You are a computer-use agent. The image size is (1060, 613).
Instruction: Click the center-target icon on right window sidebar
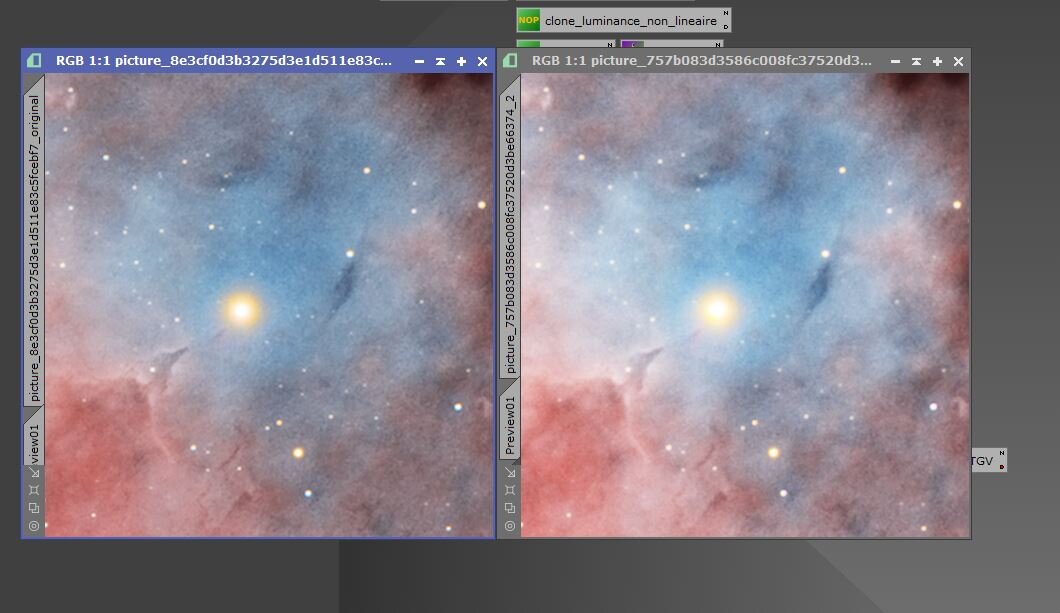(x=511, y=525)
